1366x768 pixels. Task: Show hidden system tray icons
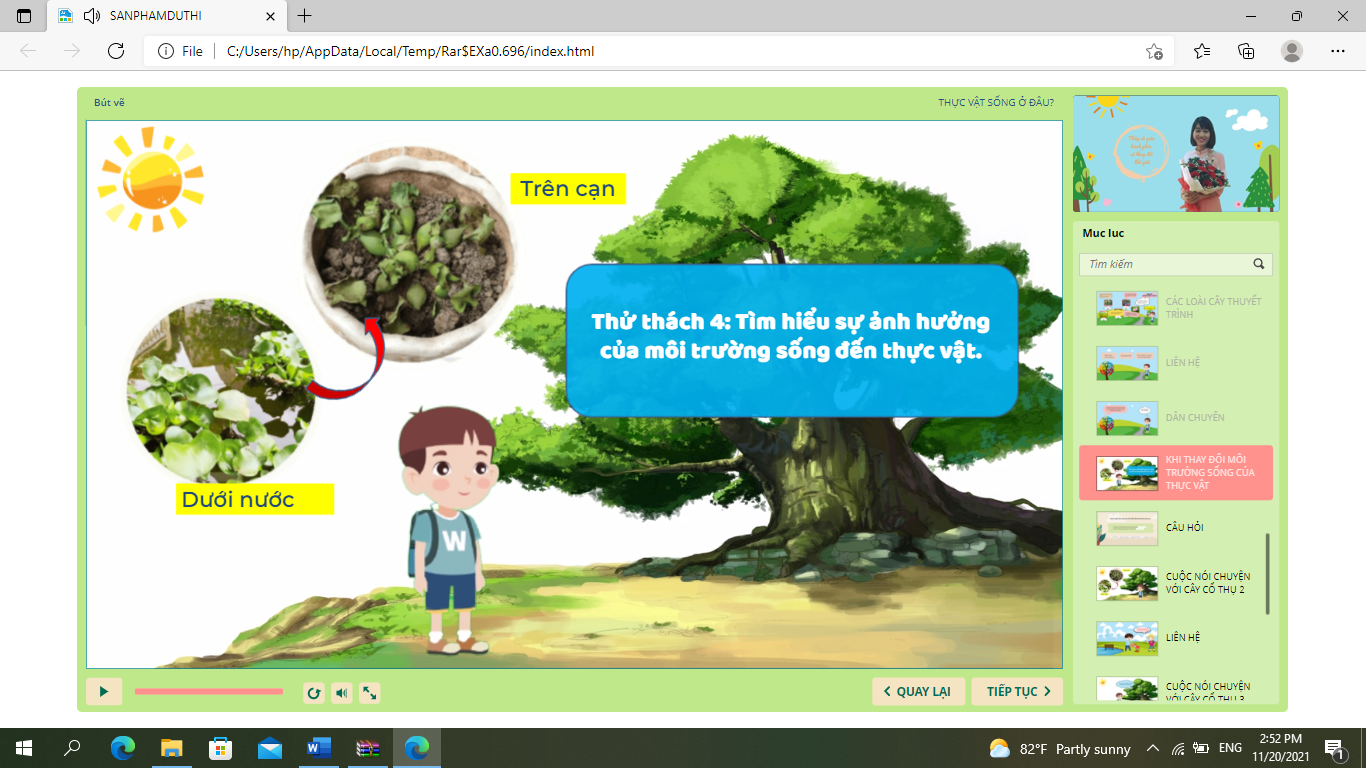[1152, 748]
